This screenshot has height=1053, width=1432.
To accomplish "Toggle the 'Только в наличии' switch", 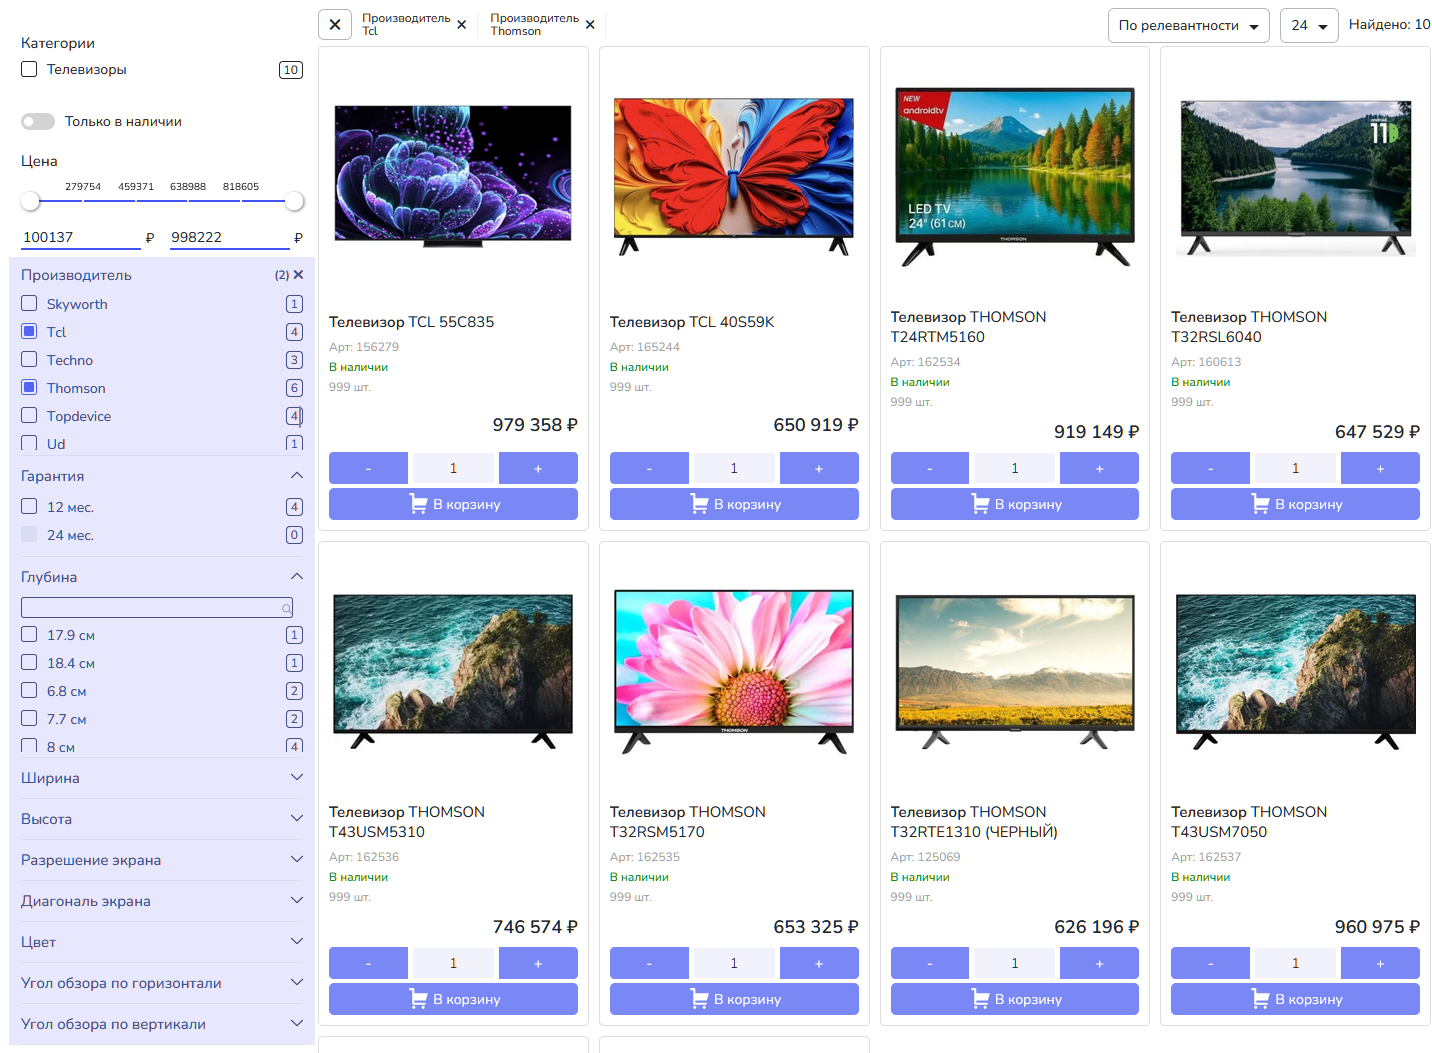I will coord(38,121).
